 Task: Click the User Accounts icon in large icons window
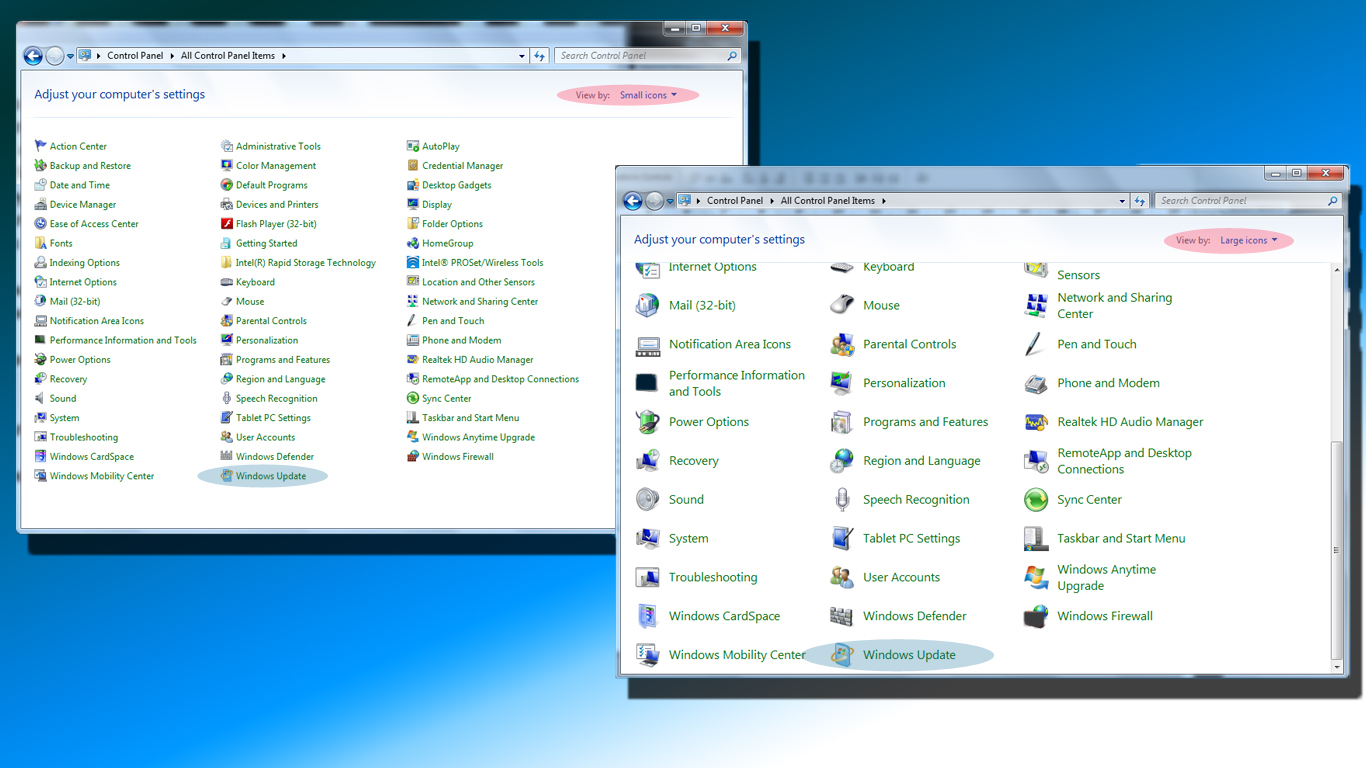pos(842,577)
